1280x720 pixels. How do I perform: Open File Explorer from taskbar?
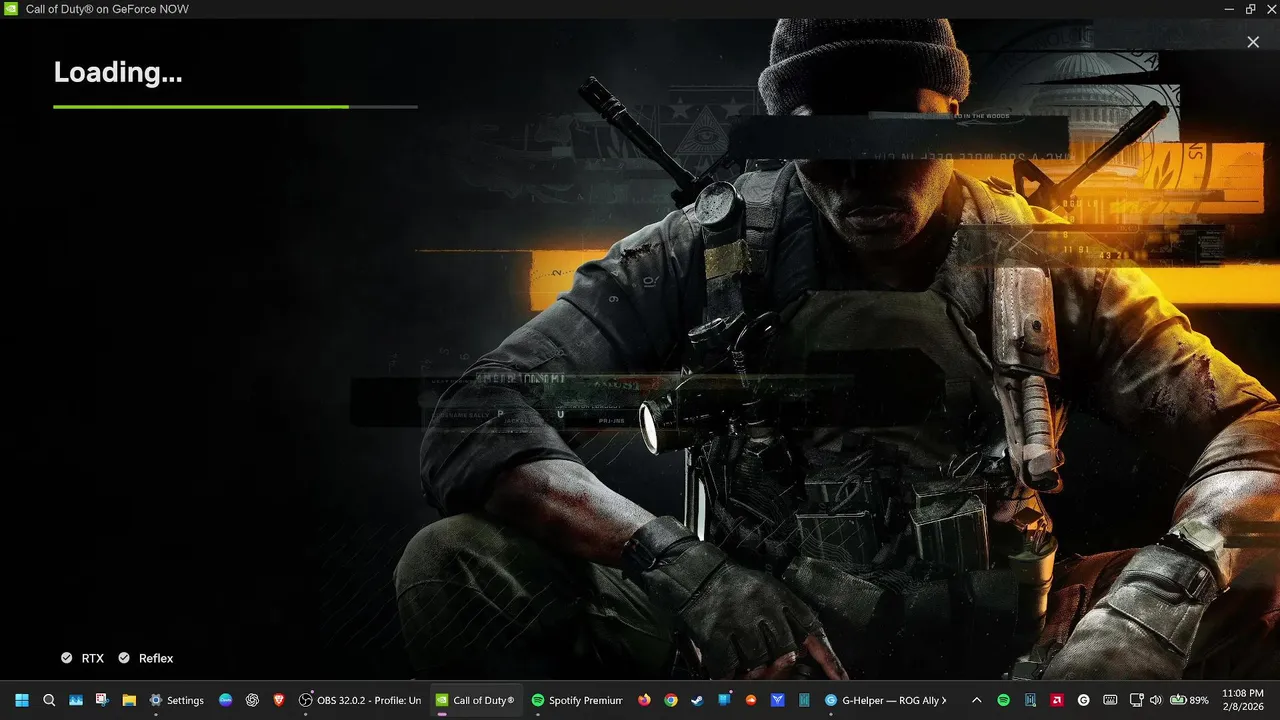(129, 700)
